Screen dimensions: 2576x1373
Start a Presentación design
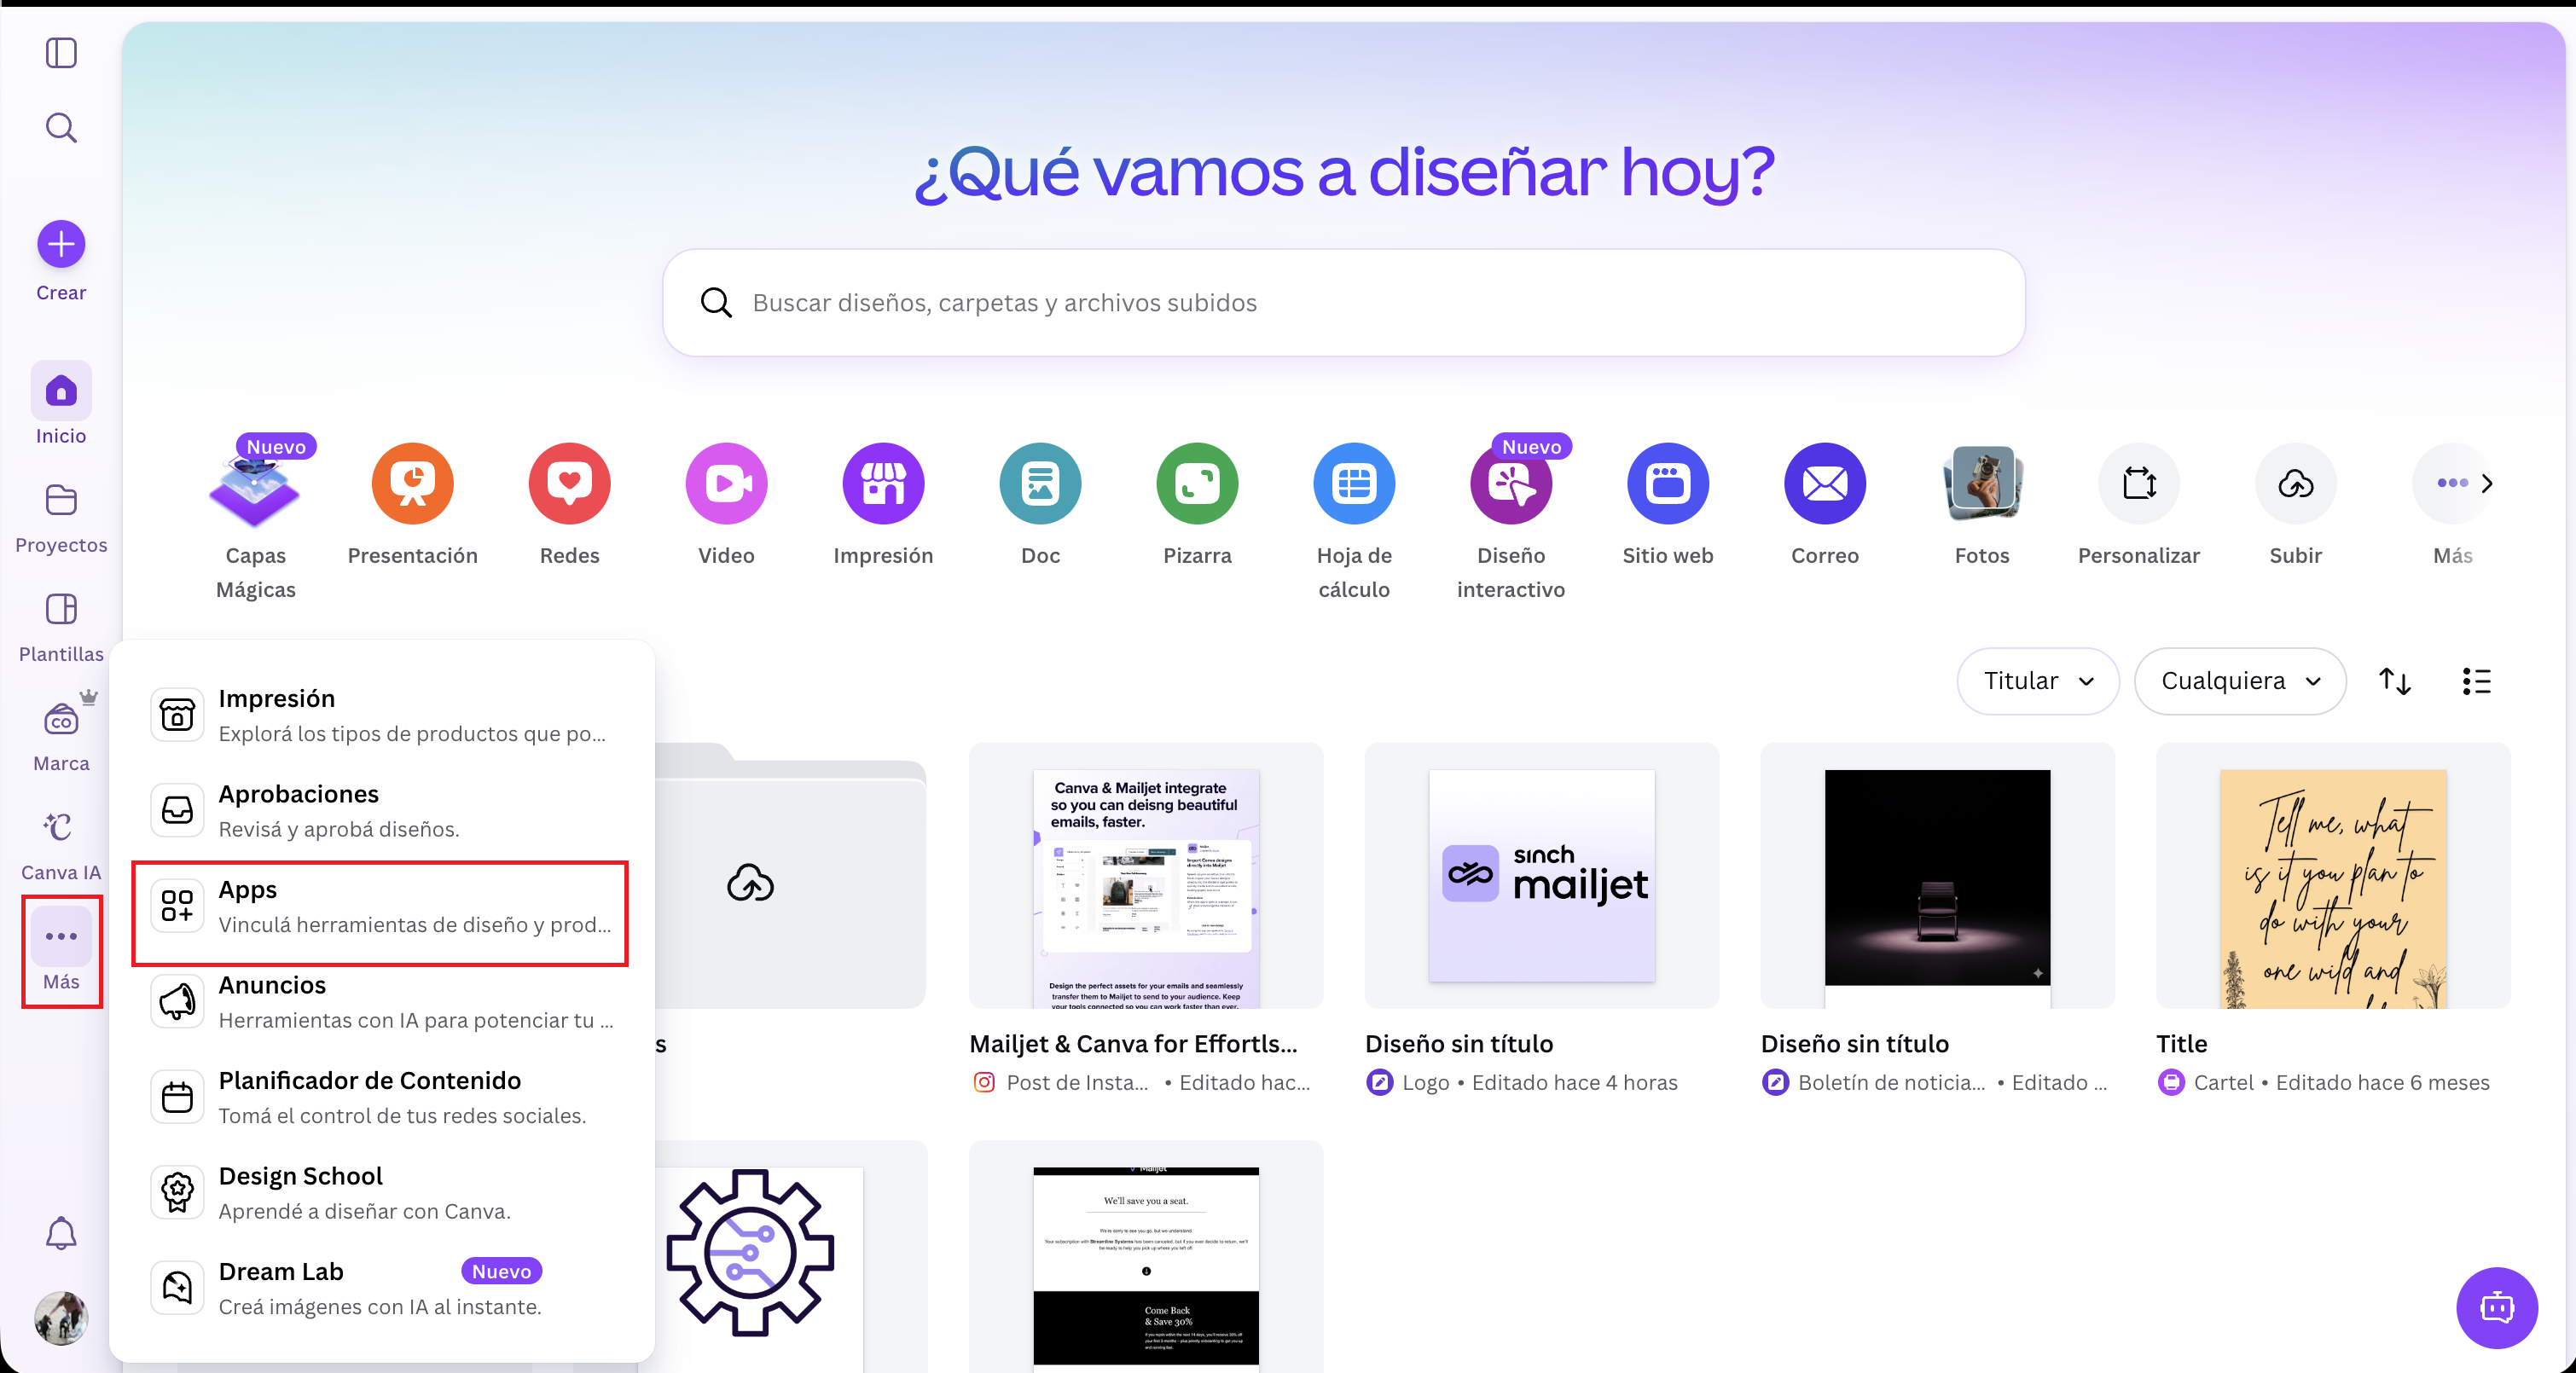pyautogui.click(x=412, y=484)
